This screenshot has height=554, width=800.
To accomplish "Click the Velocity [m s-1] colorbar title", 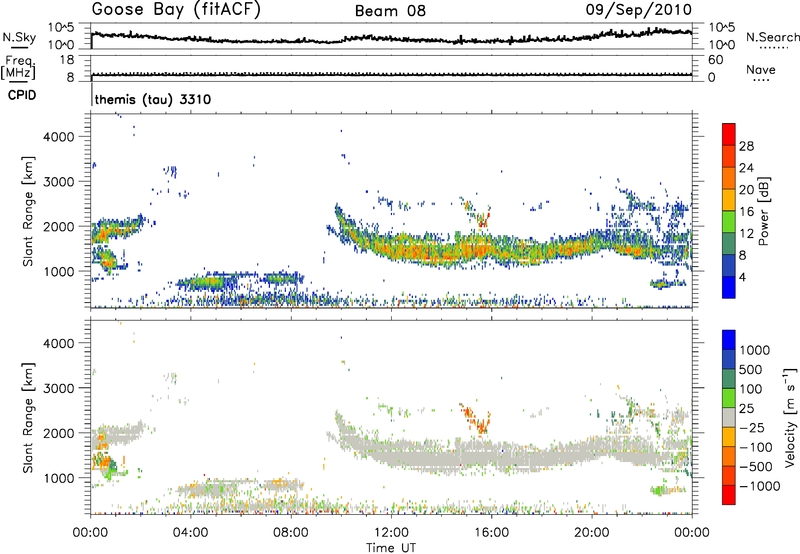I will [790, 417].
